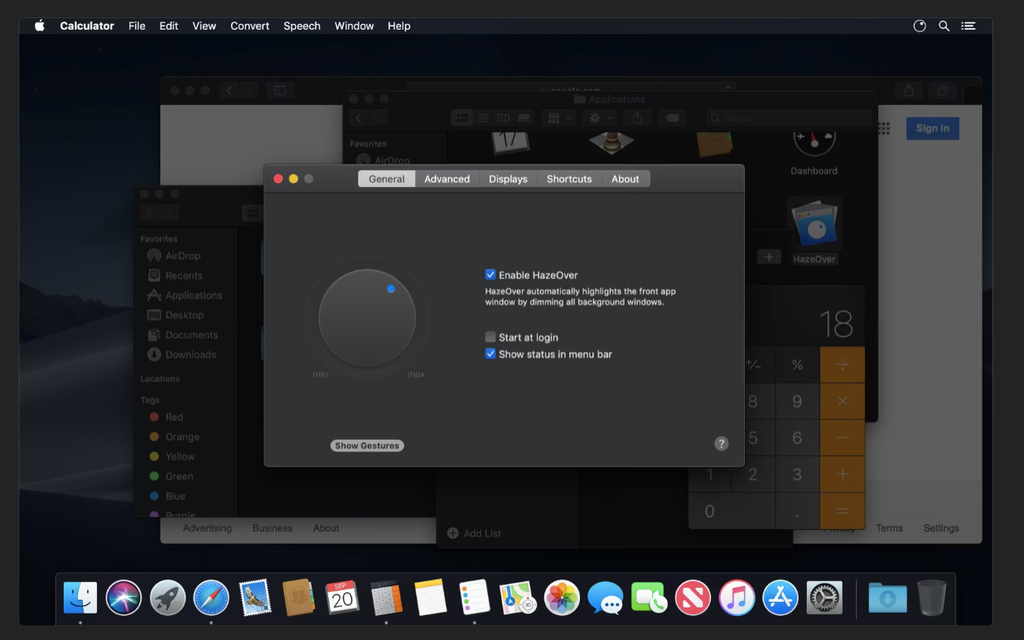Click the percent key in the Calculator window
Image resolution: width=1024 pixels, height=640 pixels.
tap(797, 364)
